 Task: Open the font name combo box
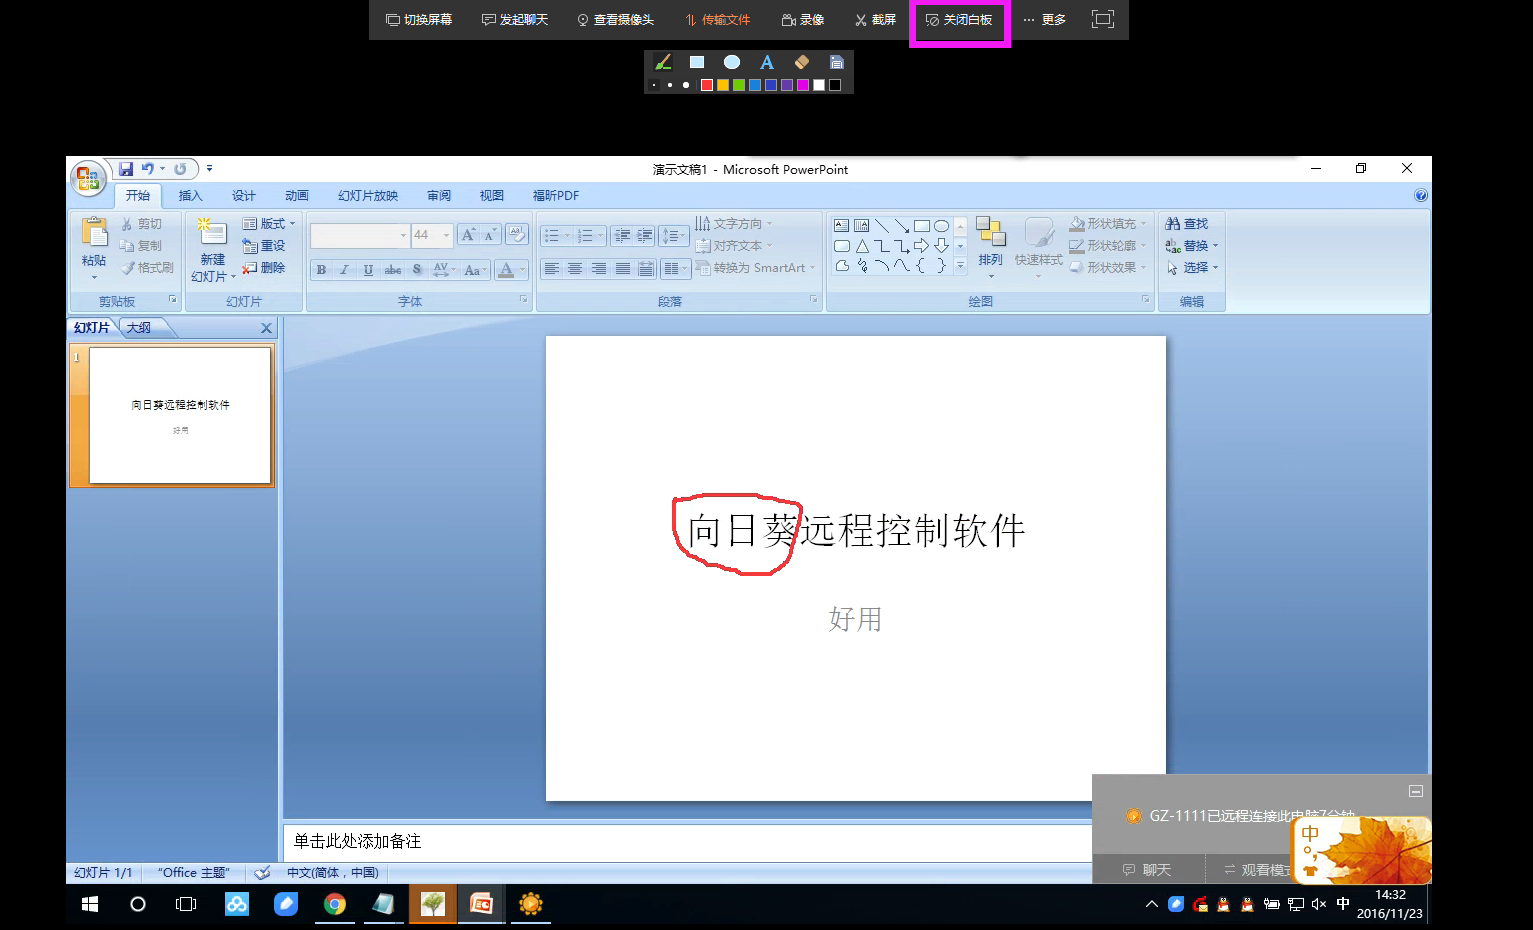point(360,235)
